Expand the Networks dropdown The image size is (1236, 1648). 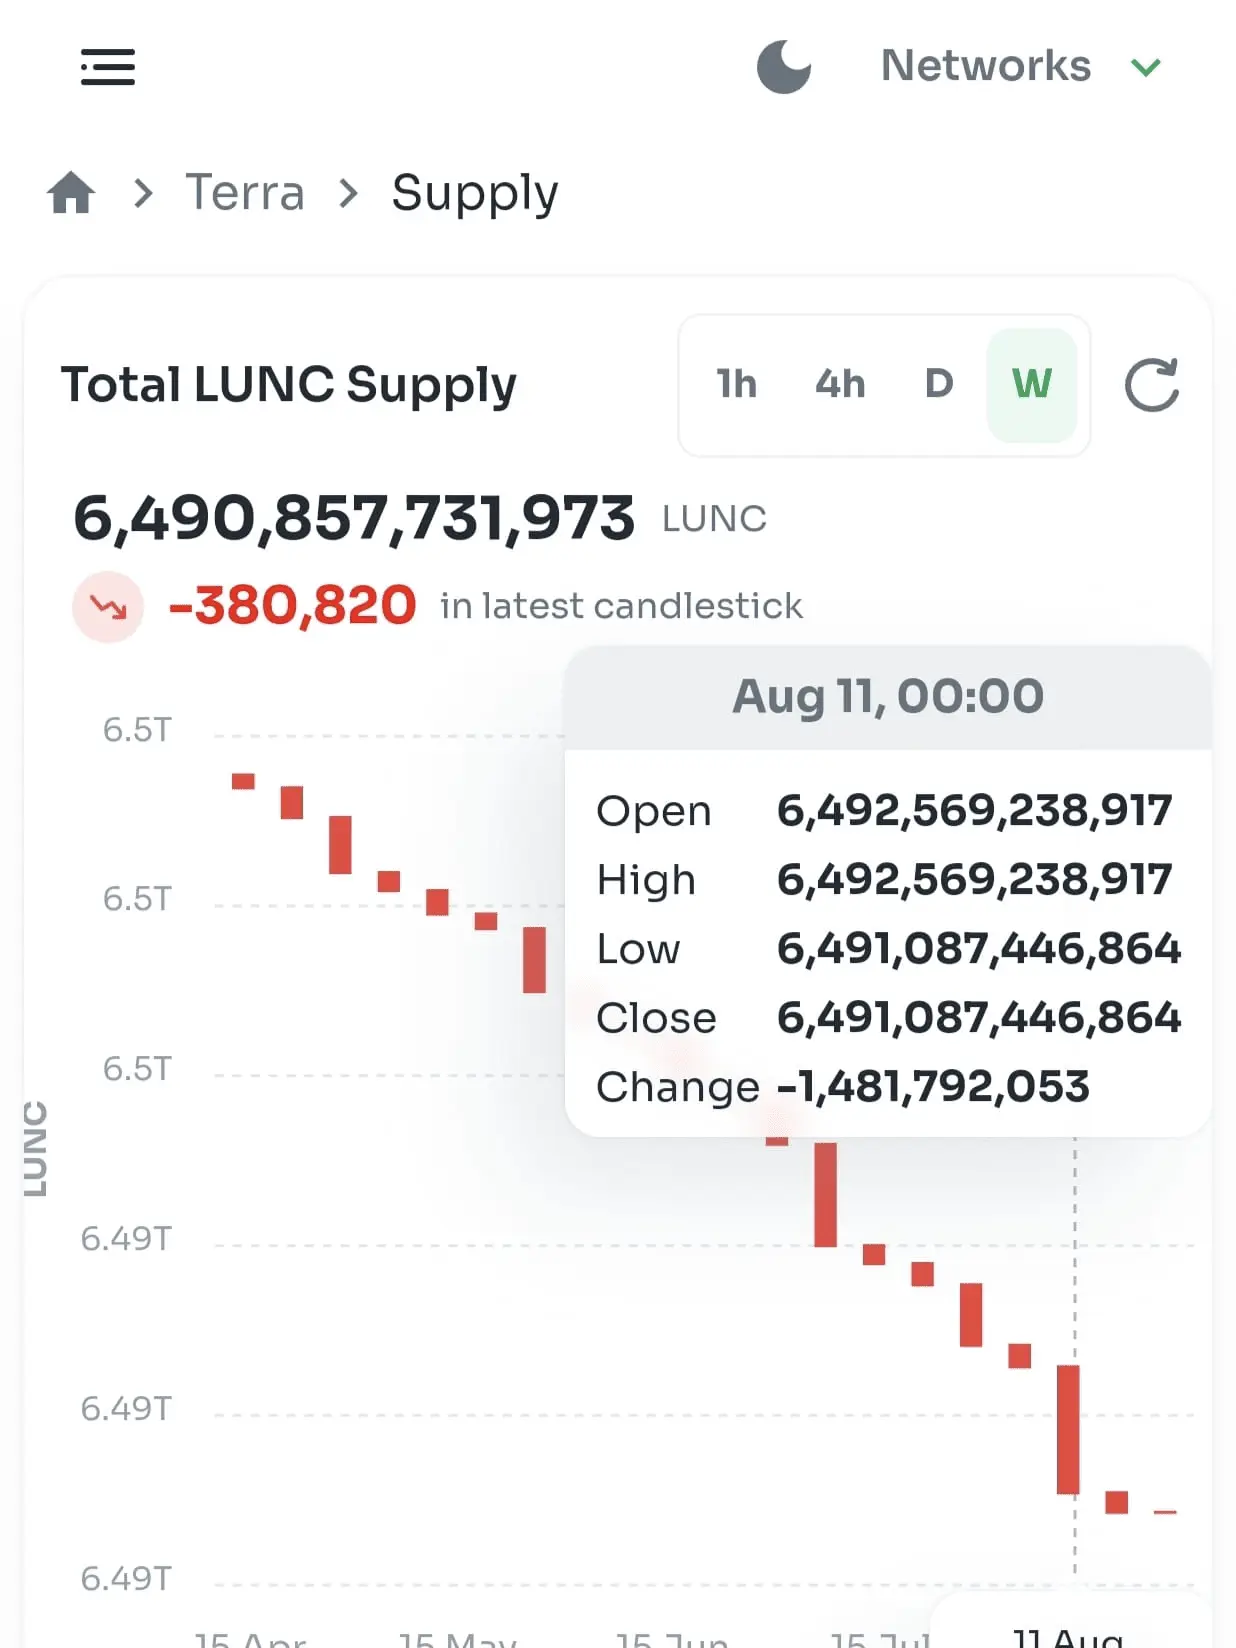point(1020,66)
